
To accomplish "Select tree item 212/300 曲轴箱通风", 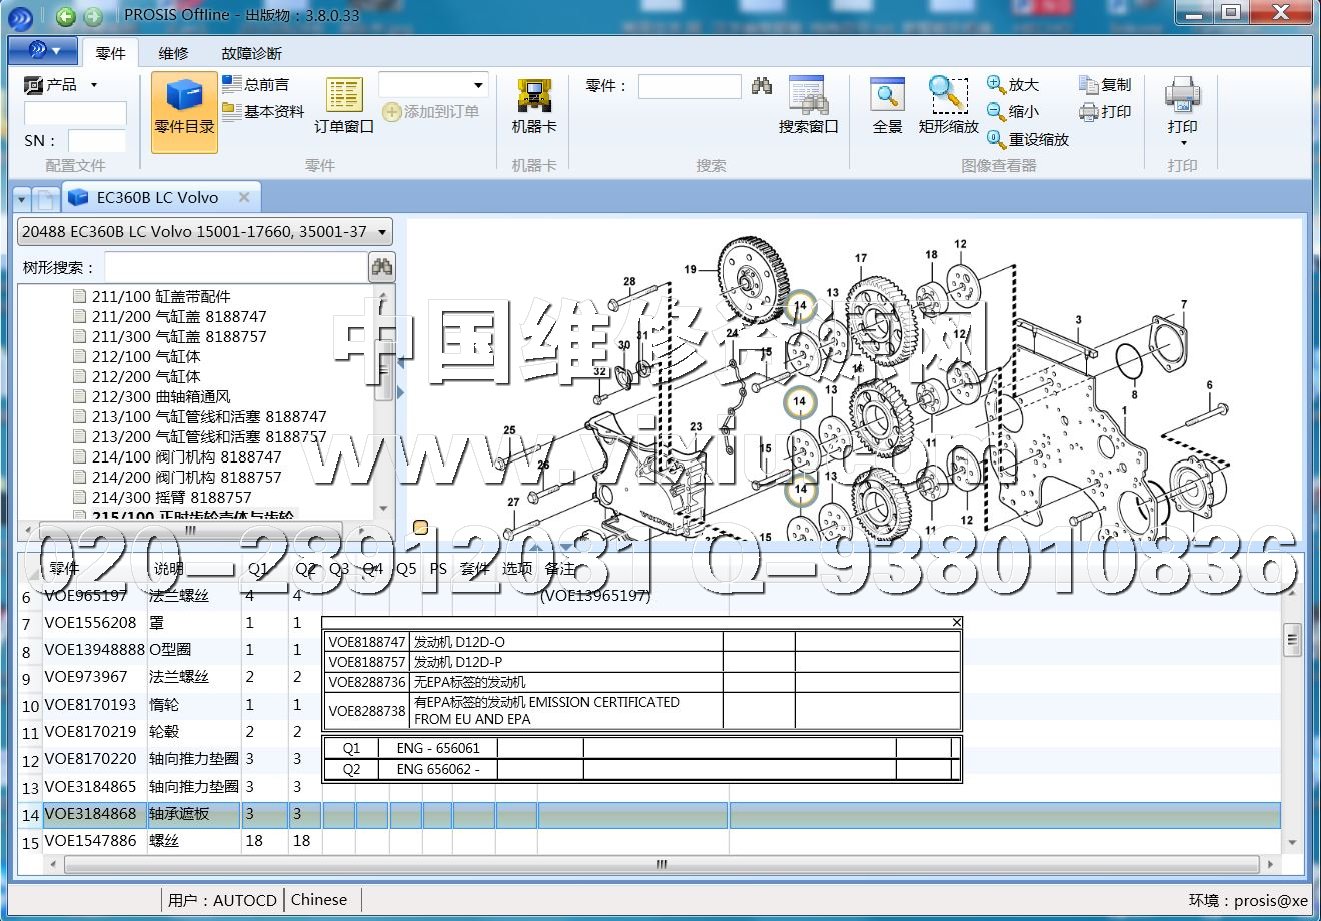I will (160, 397).
